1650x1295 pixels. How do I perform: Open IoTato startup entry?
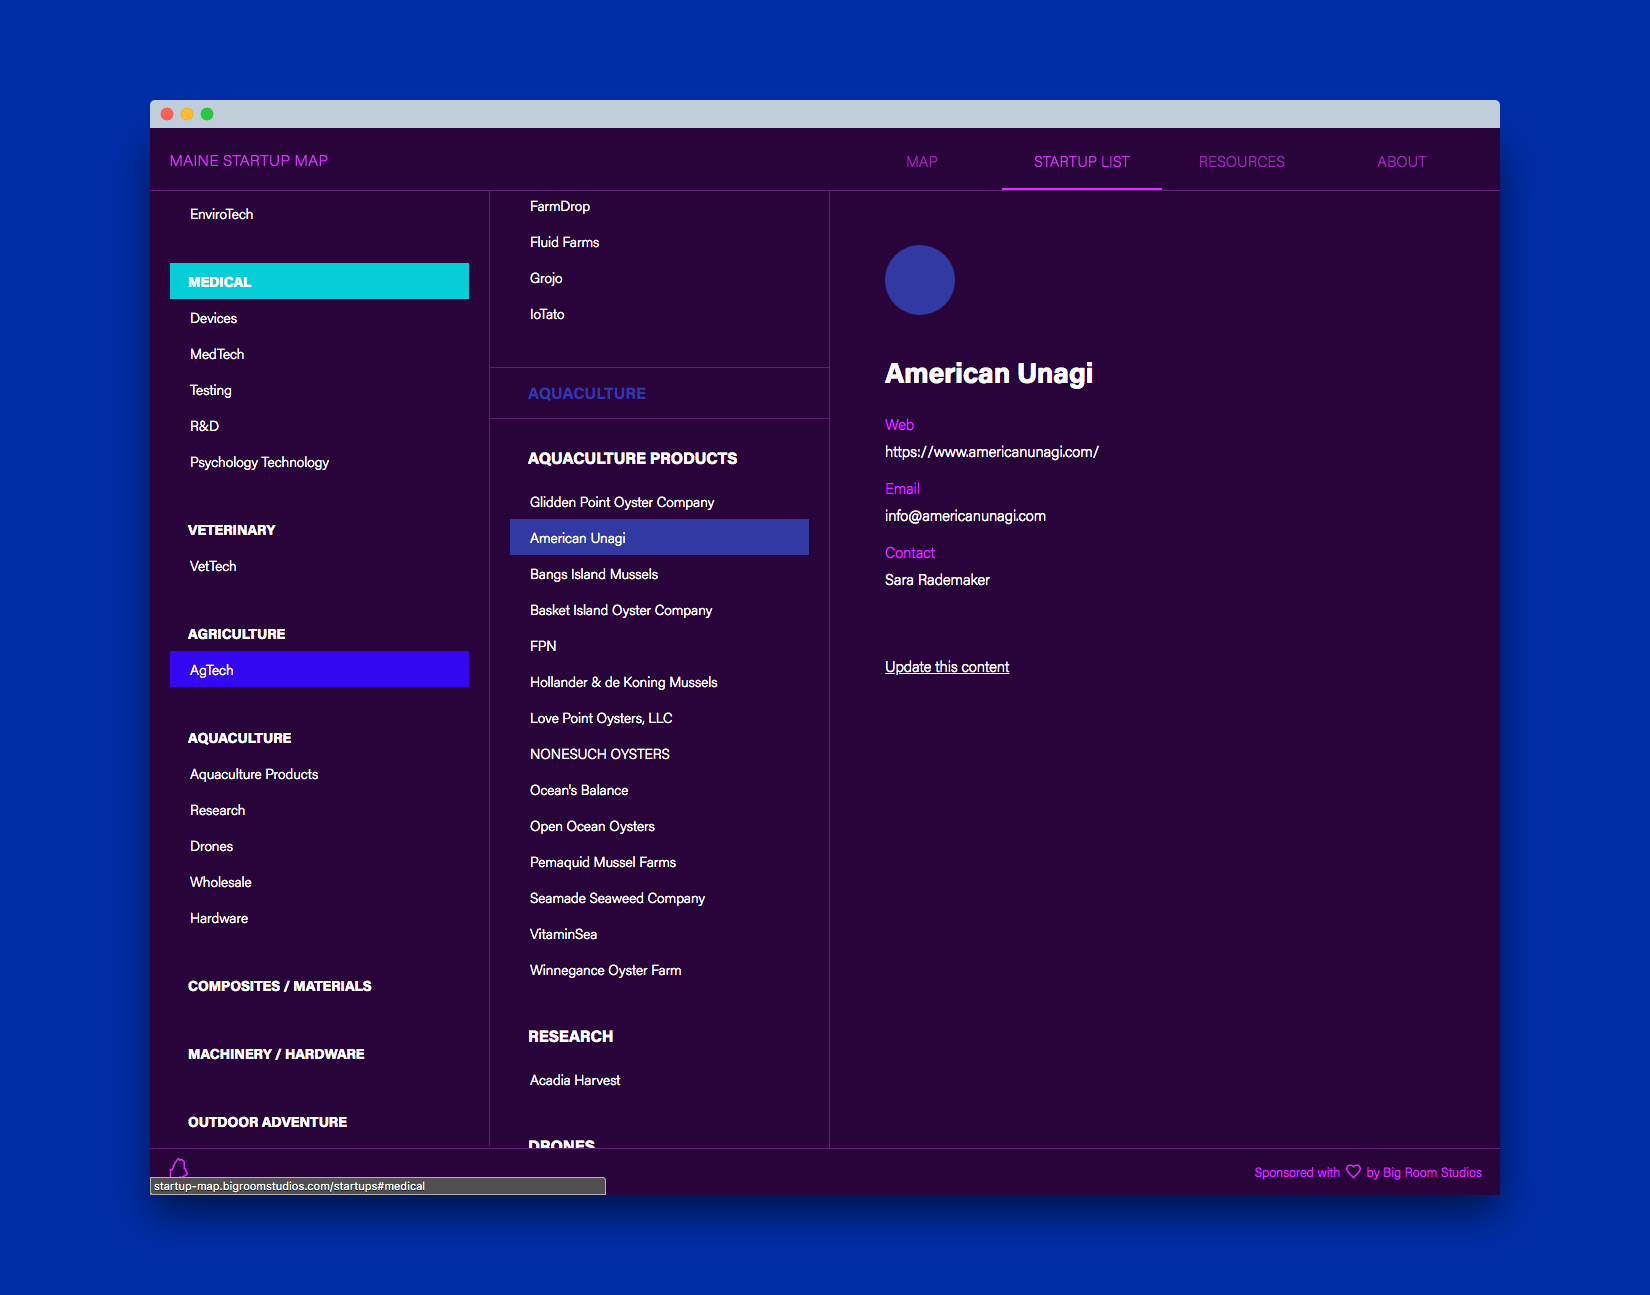click(547, 314)
